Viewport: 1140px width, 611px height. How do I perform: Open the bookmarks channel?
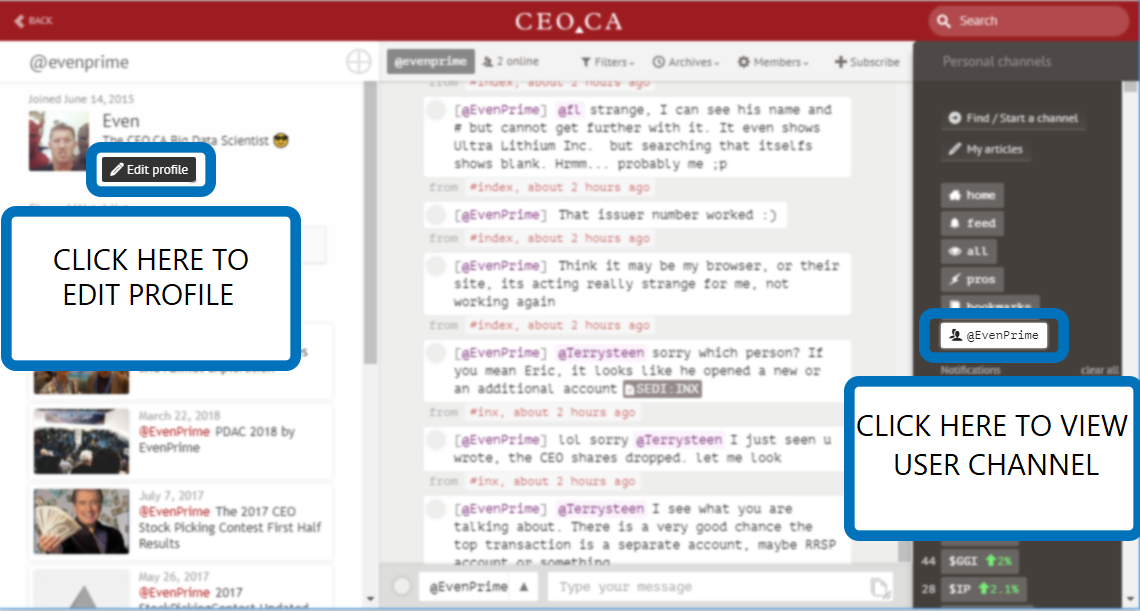pyautogui.click(x=990, y=304)
